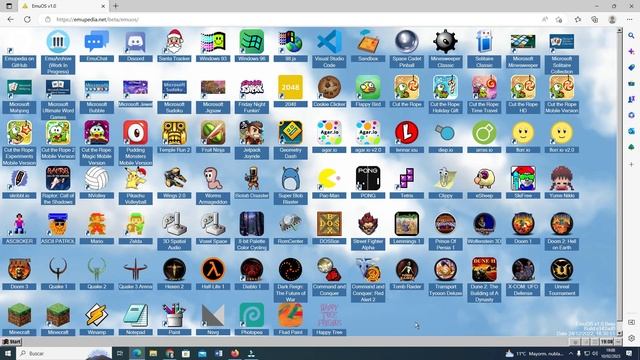Open Solitaire Classic icon
Image resolution: width=640 pixels, height=360 pixels.
(484, 42)
